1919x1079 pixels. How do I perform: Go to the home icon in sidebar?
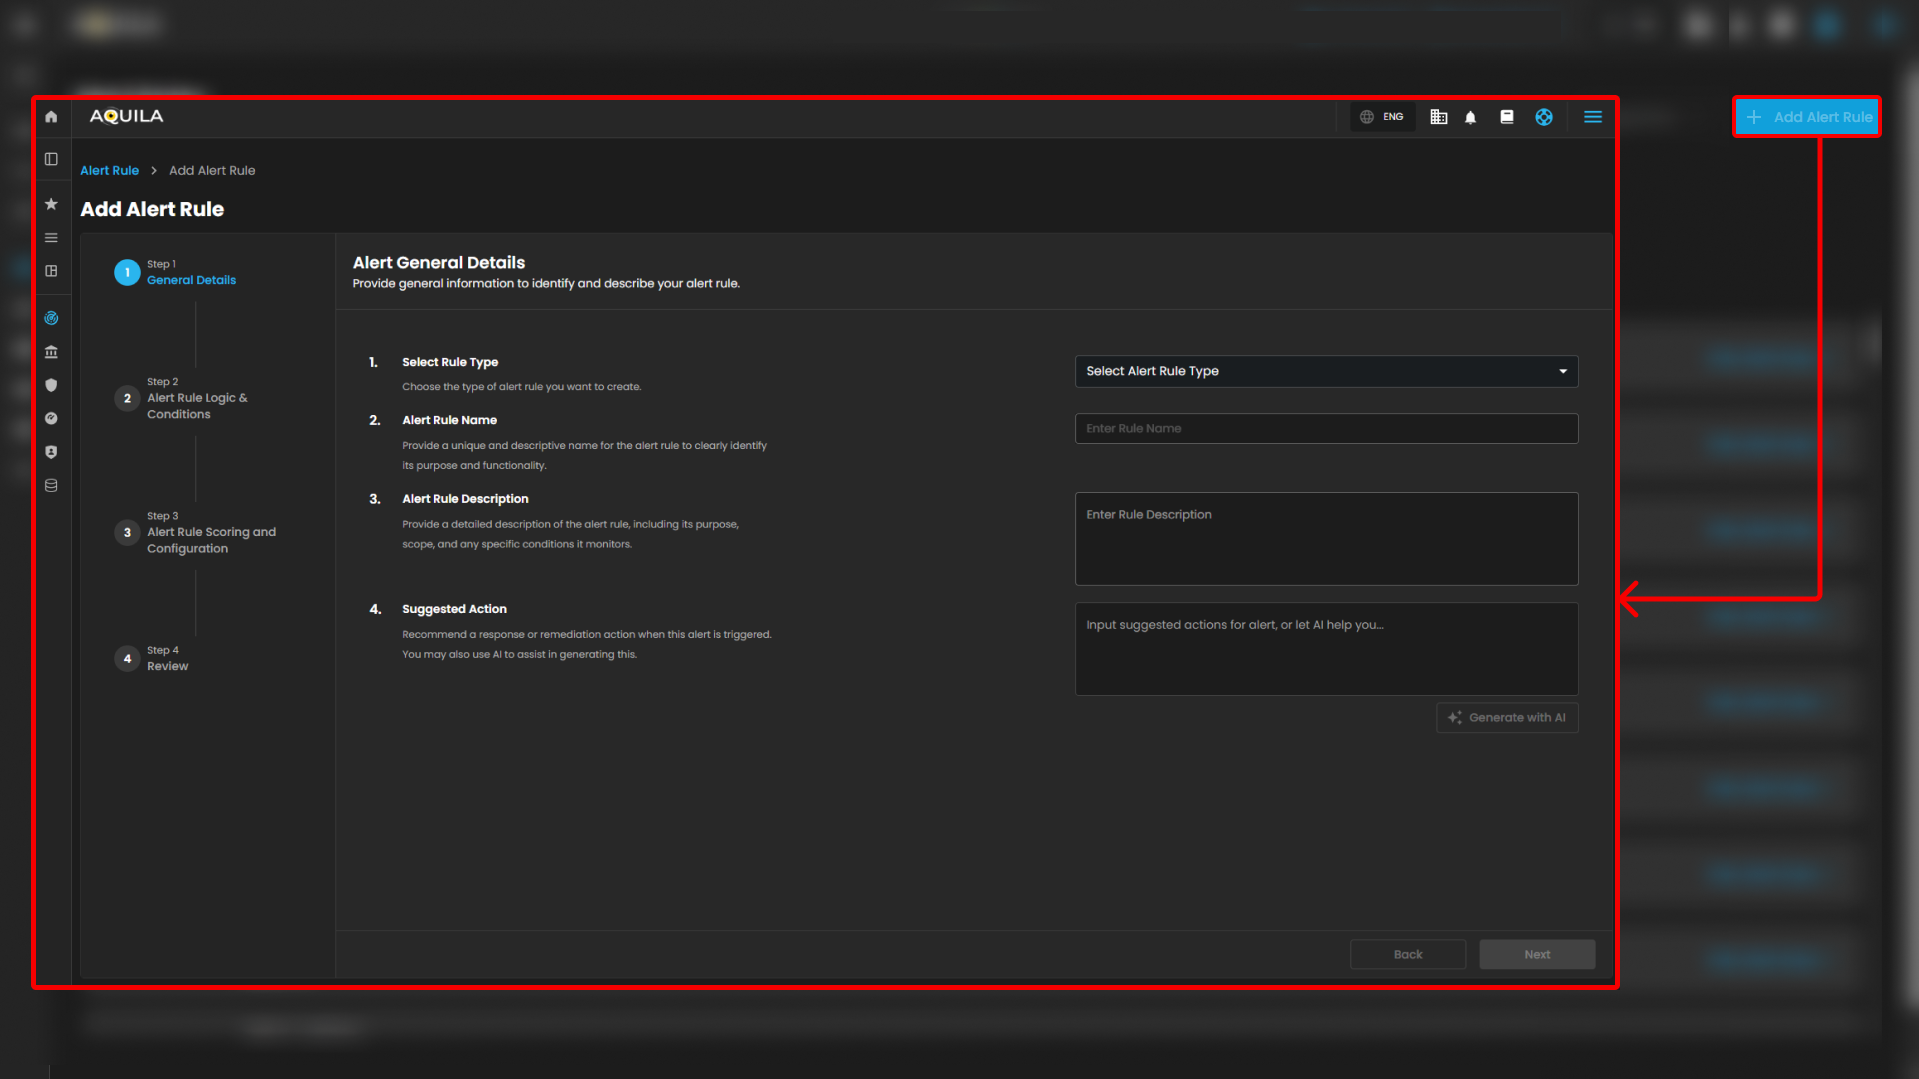[51, 117]
